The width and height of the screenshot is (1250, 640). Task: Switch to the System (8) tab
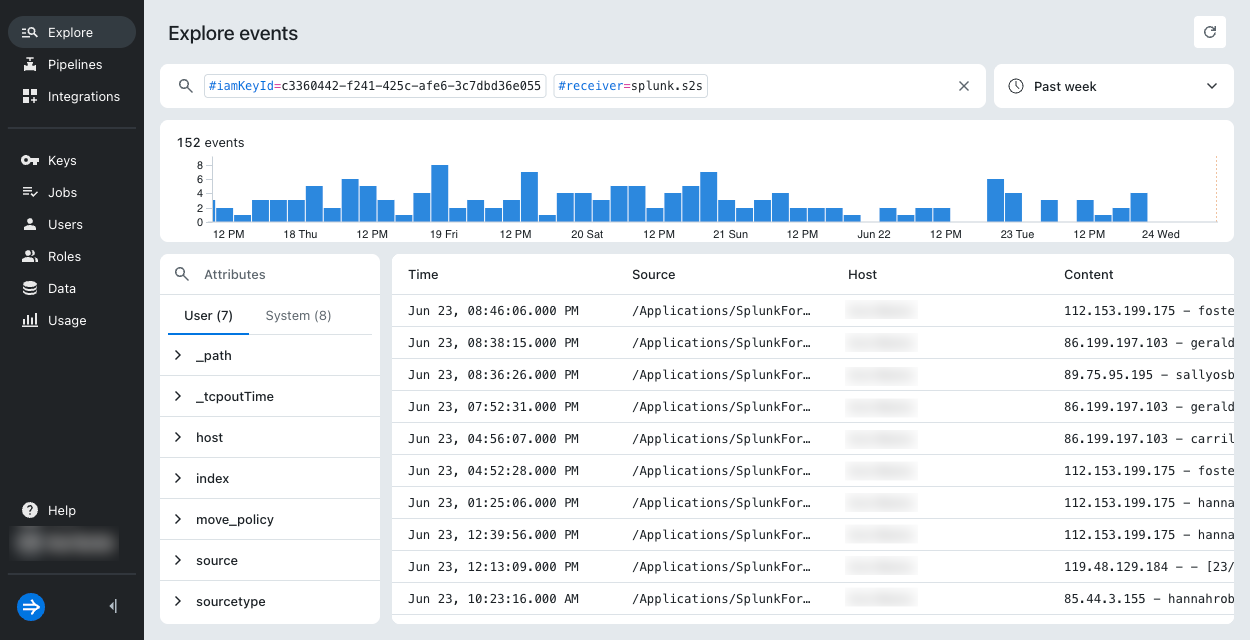(298, 315)
